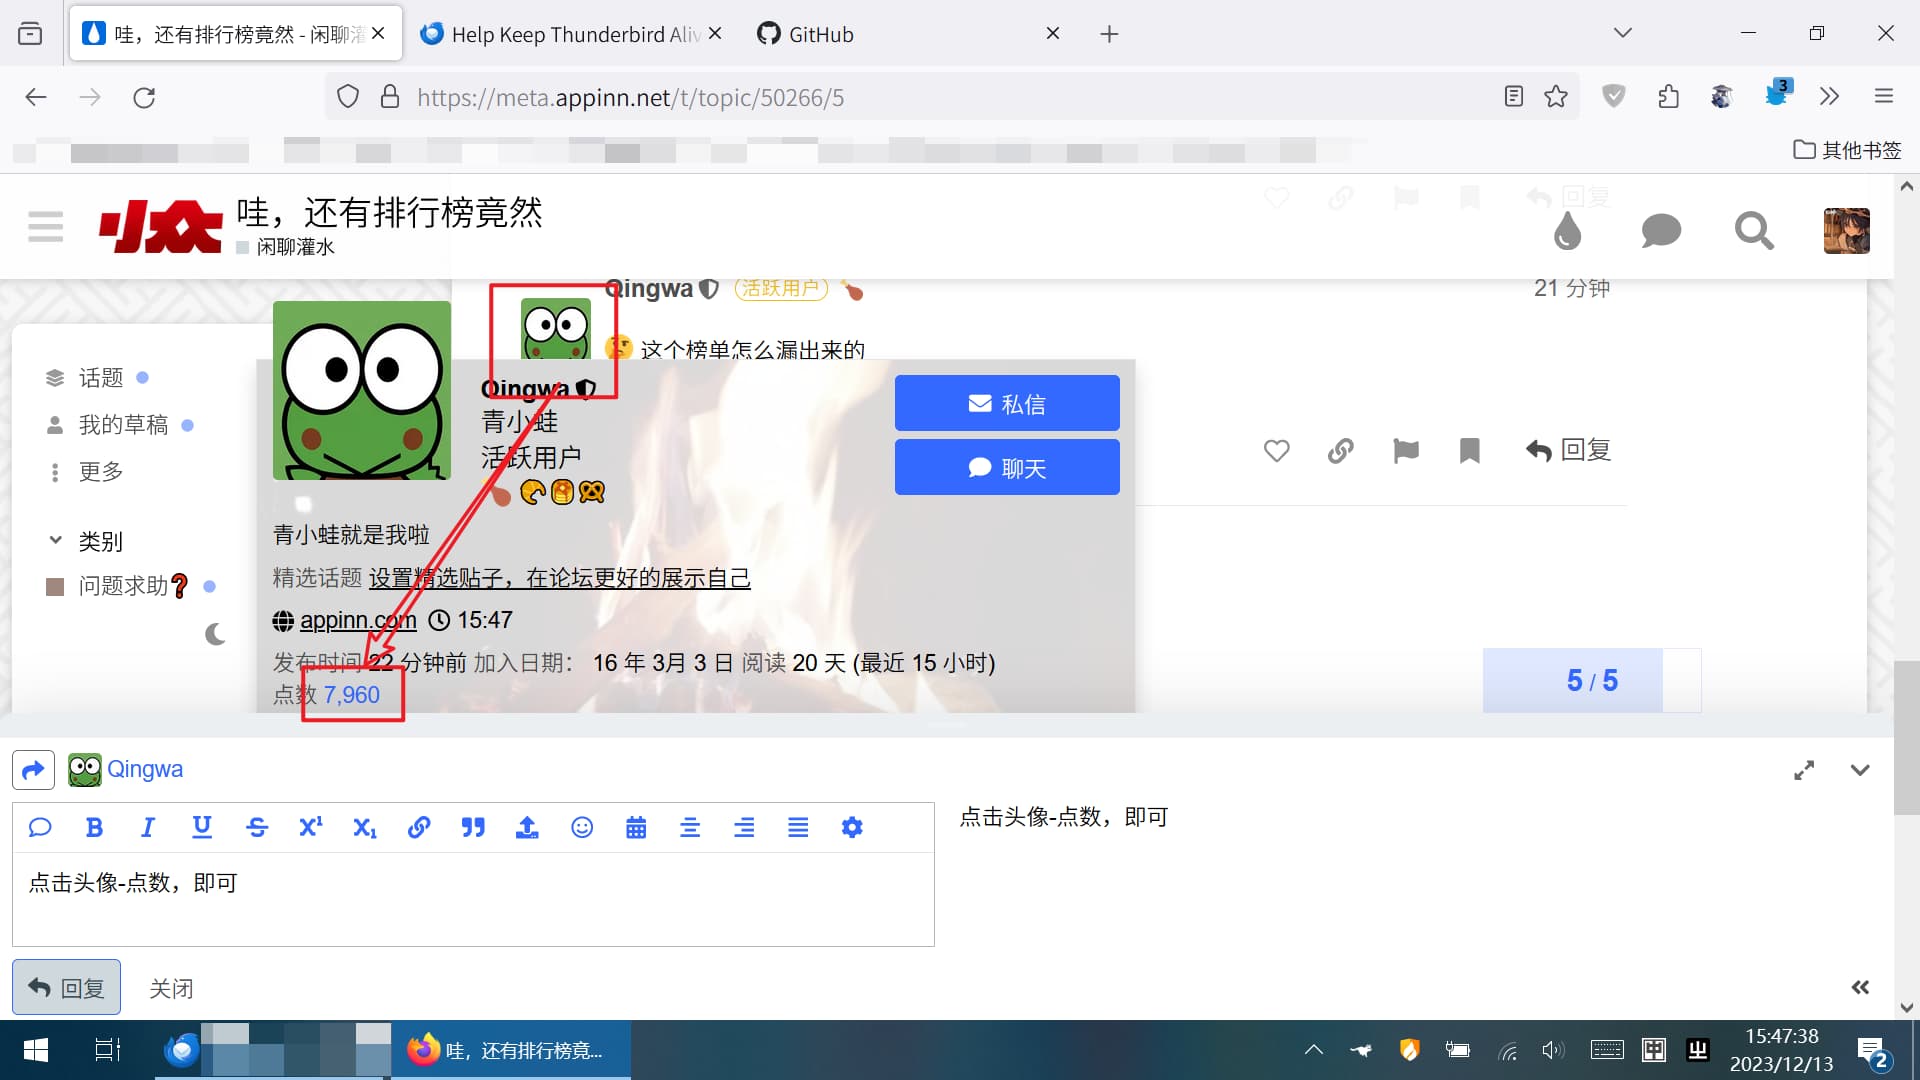Toggle strikethrough formatting

tap(257, 827)
